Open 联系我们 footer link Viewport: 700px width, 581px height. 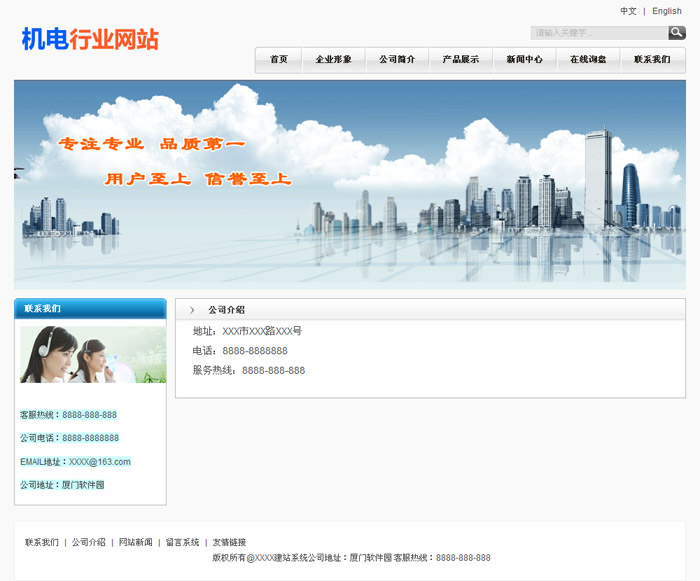point(42,542)
